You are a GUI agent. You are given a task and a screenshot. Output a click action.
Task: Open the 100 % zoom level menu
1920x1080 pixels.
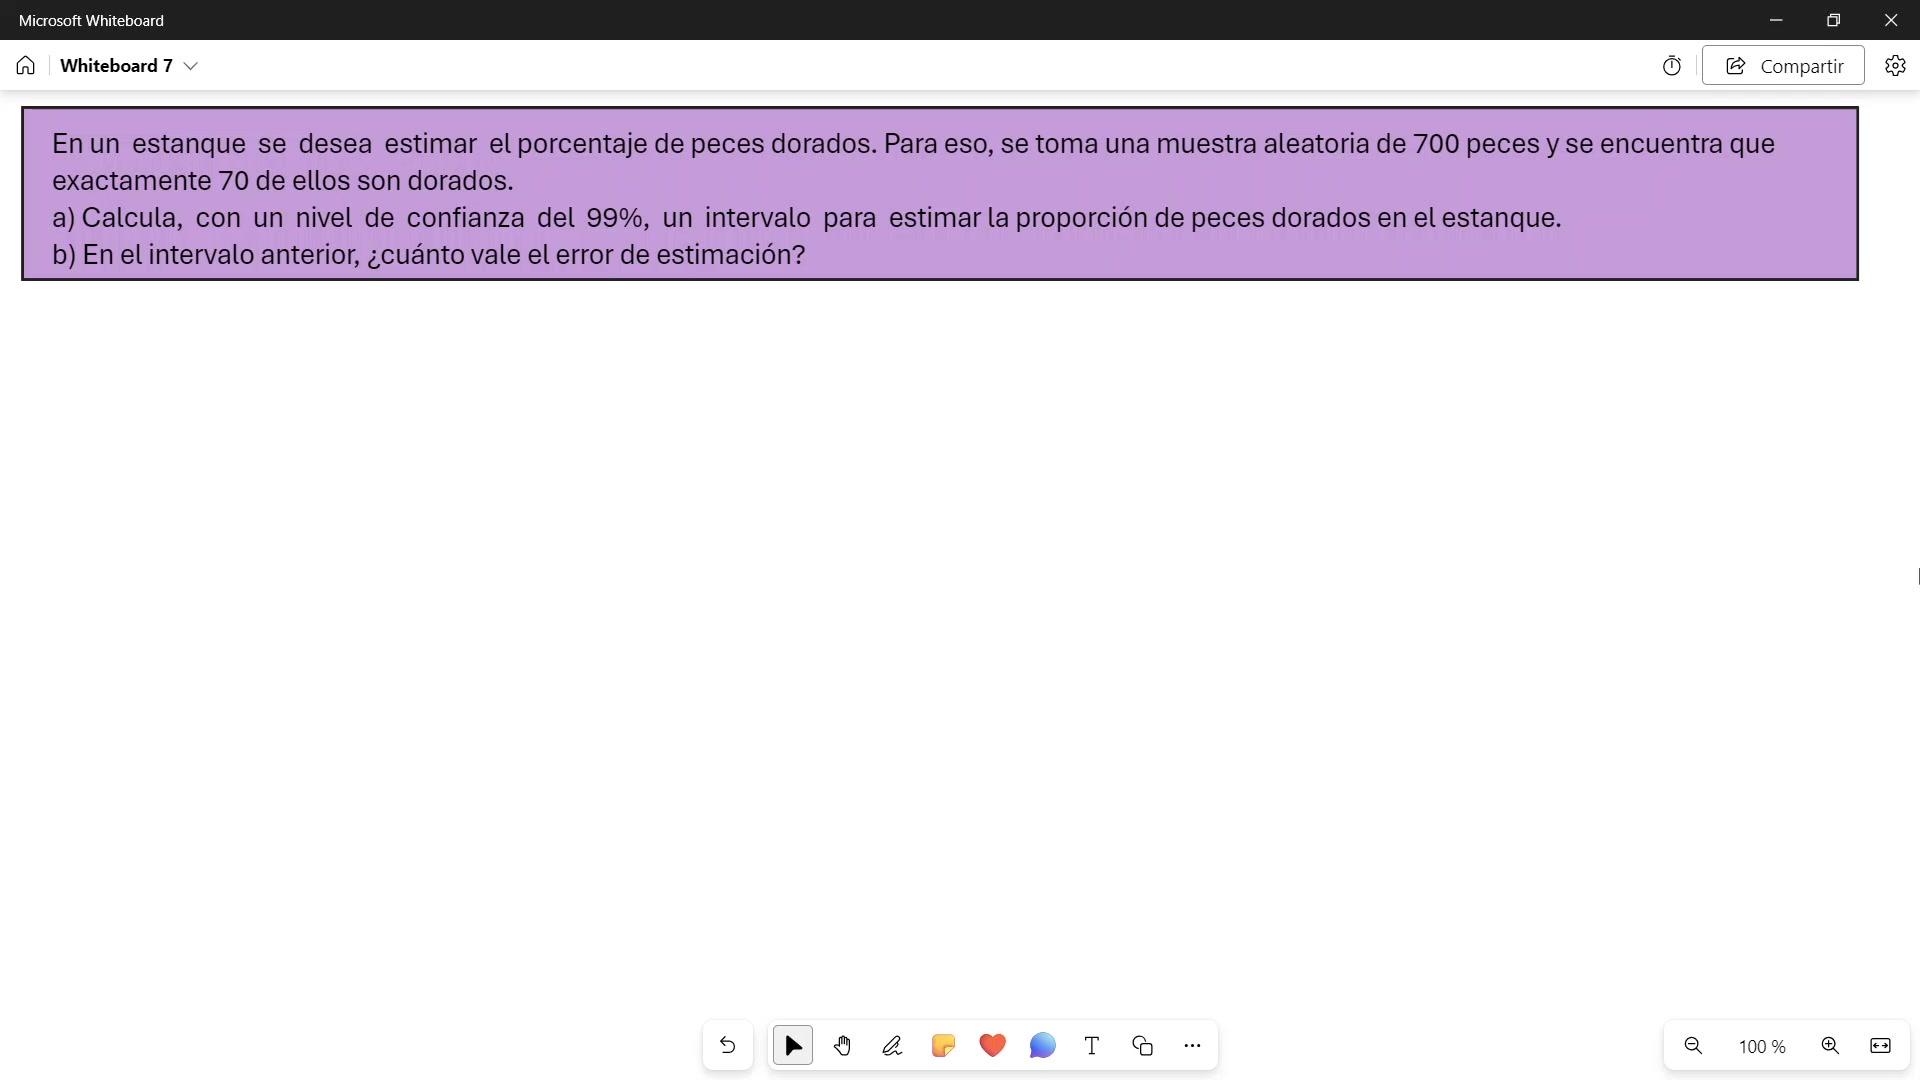coord(1761,1047)
